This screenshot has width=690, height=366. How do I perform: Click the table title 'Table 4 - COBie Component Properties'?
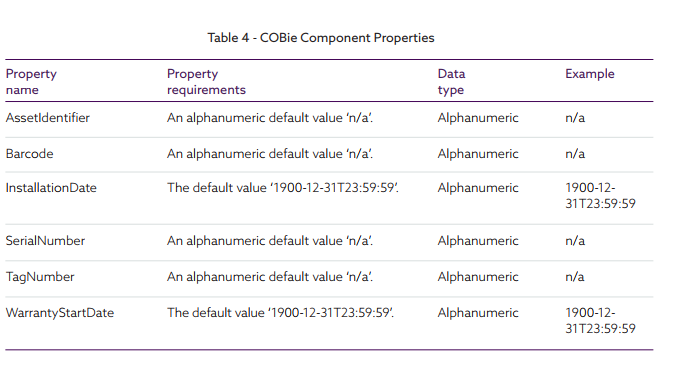click(x=321, y=38)
